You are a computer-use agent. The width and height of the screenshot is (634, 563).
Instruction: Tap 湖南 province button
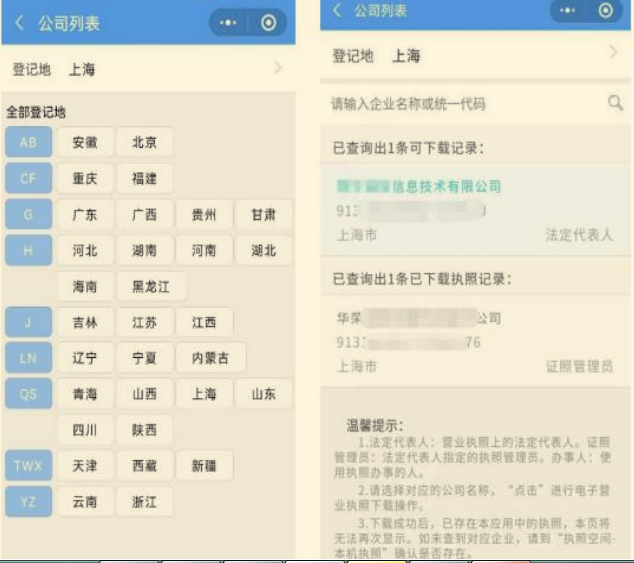(x=145, y=250)
